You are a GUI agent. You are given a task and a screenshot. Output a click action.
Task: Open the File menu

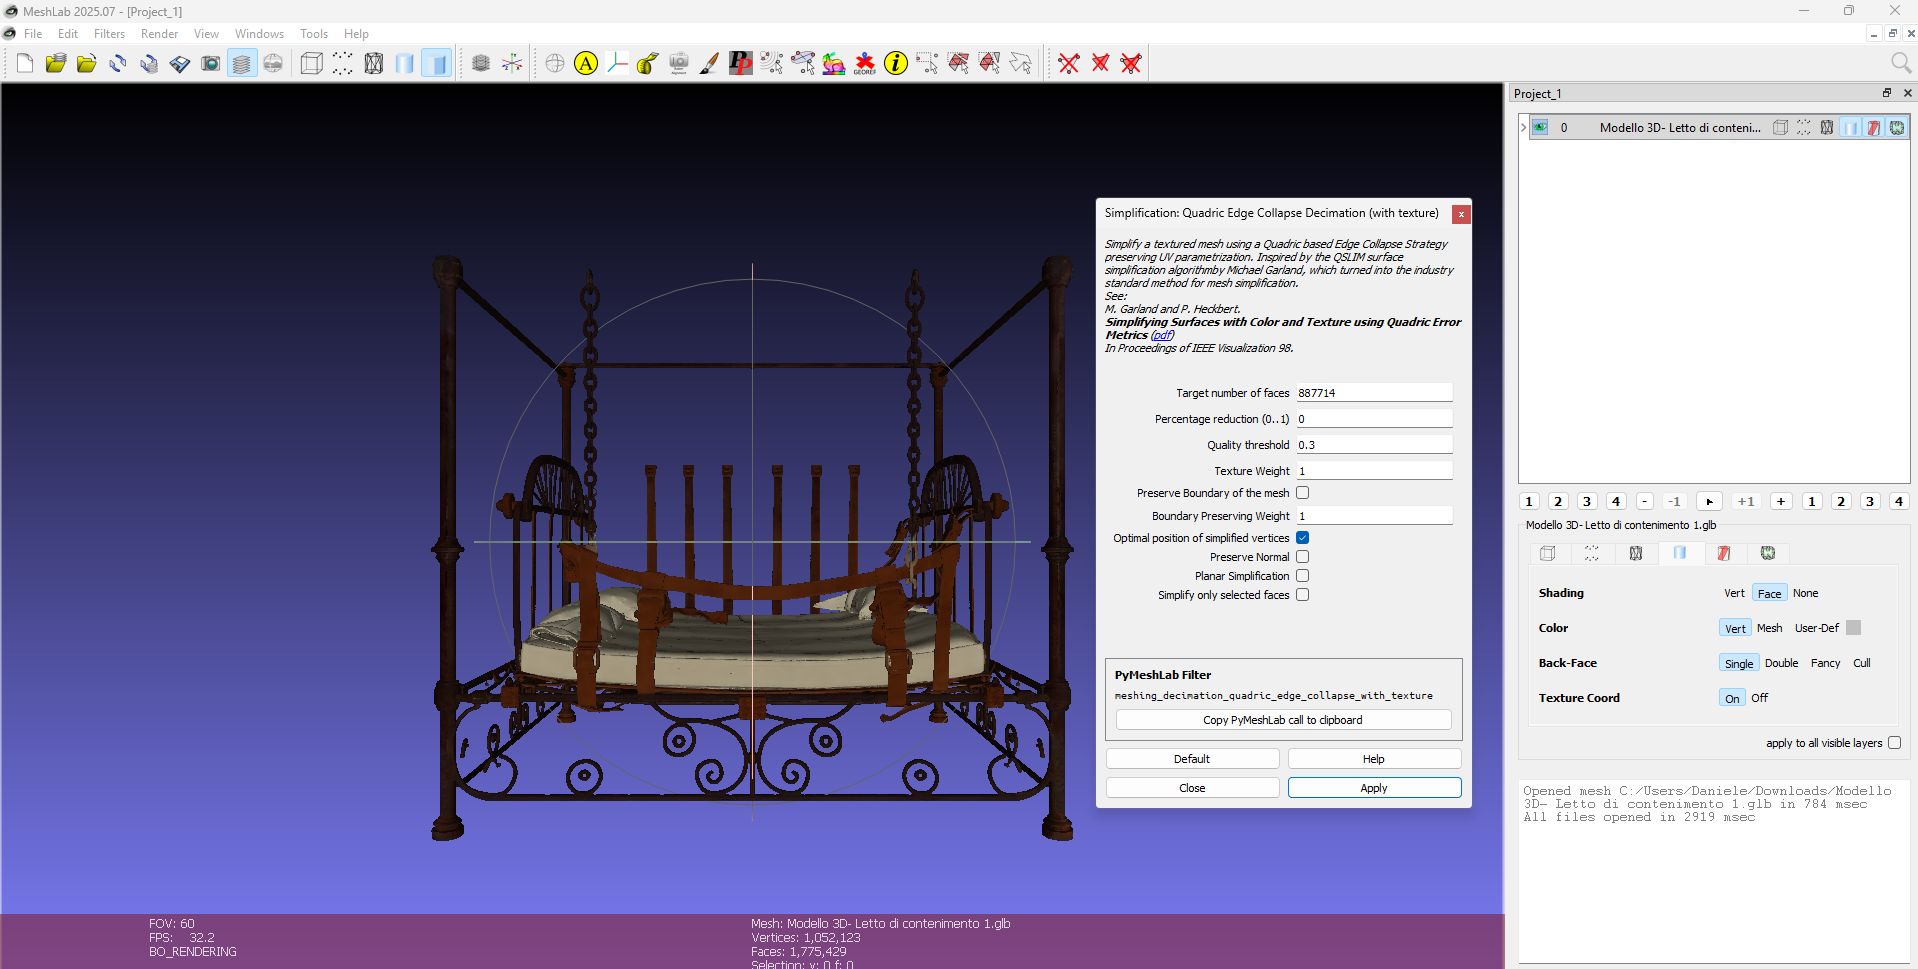coord(33,34)
